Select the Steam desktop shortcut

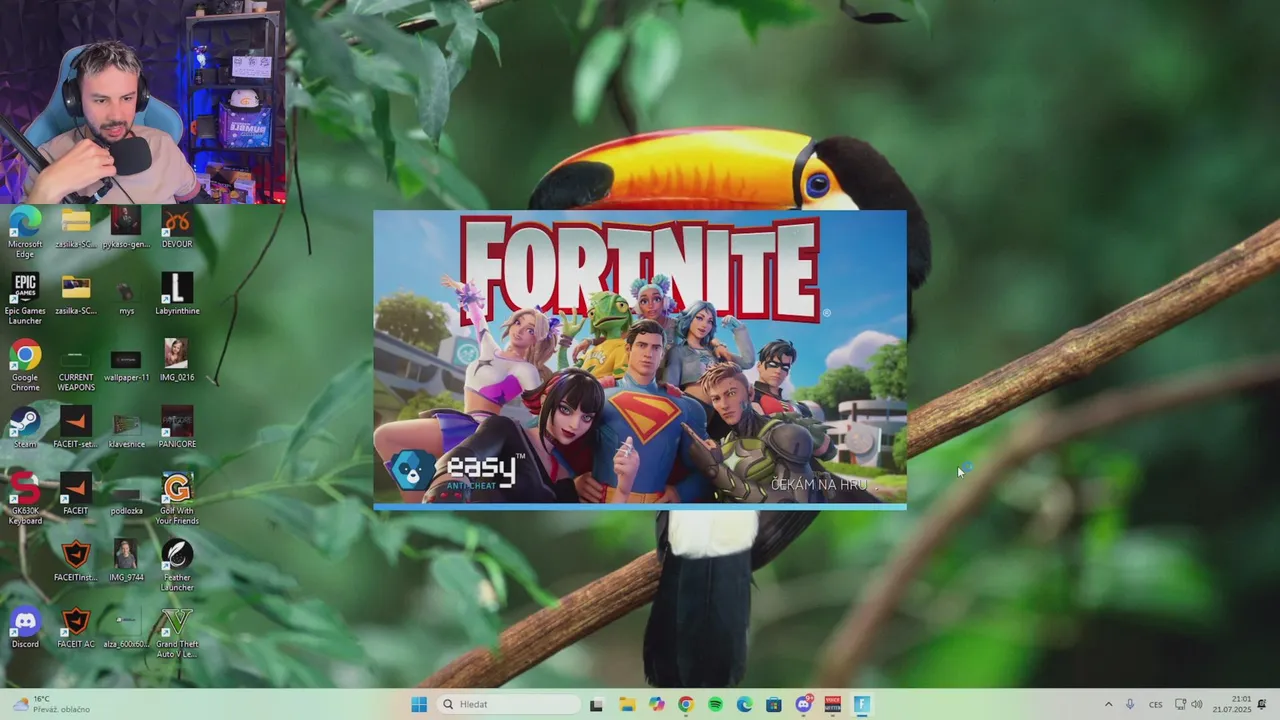tap(25, 428)
